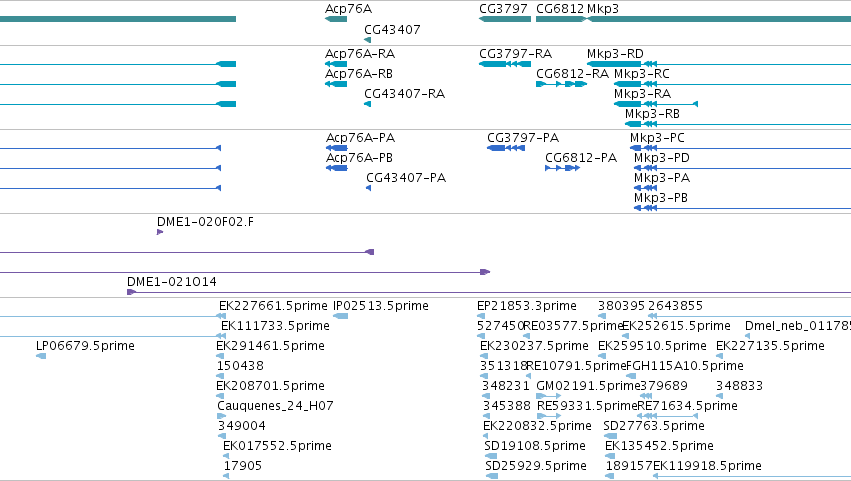Click the EK227135.5prime label
Image resolution: width=851 pixels, height=481 pixels.
[770, 346]
